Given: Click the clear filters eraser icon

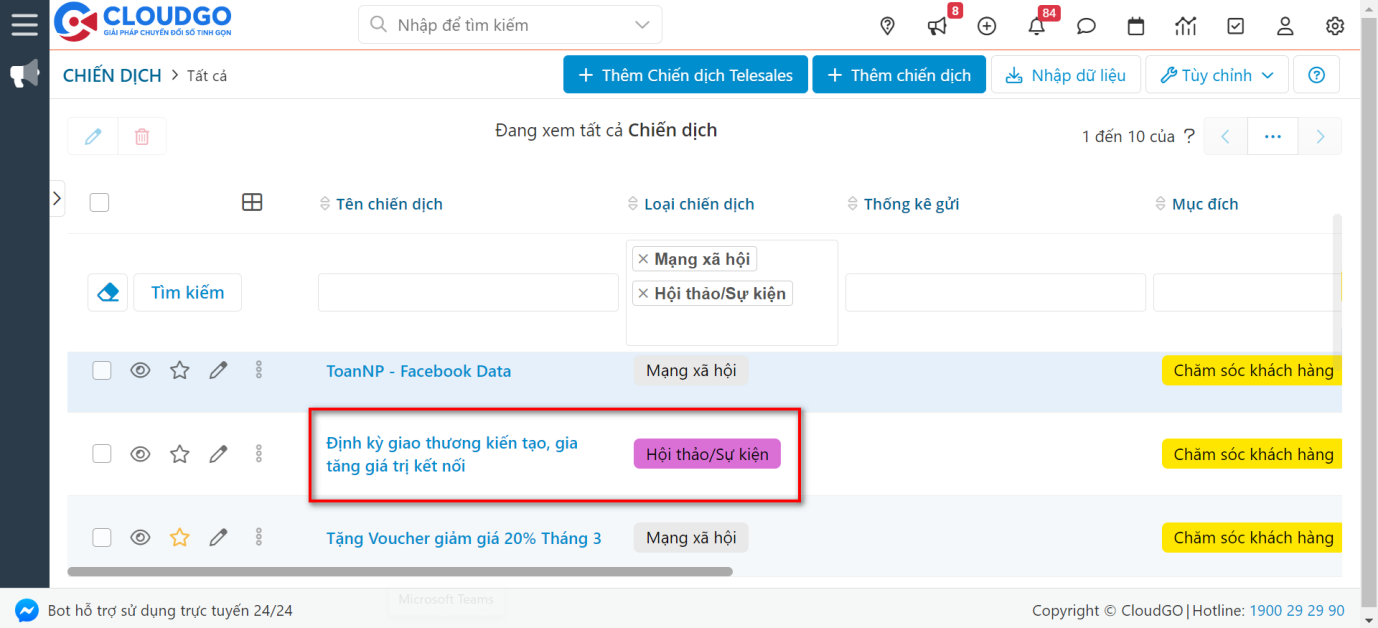Looking at the screenshot, I should pyautogui.click(x=107, y=292).
